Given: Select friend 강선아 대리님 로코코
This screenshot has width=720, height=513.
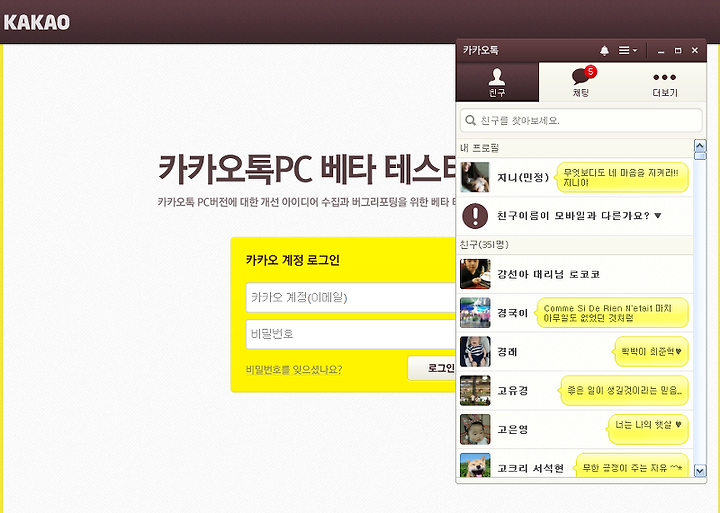Looking at the screenshot, I should (x=575, y=274).
